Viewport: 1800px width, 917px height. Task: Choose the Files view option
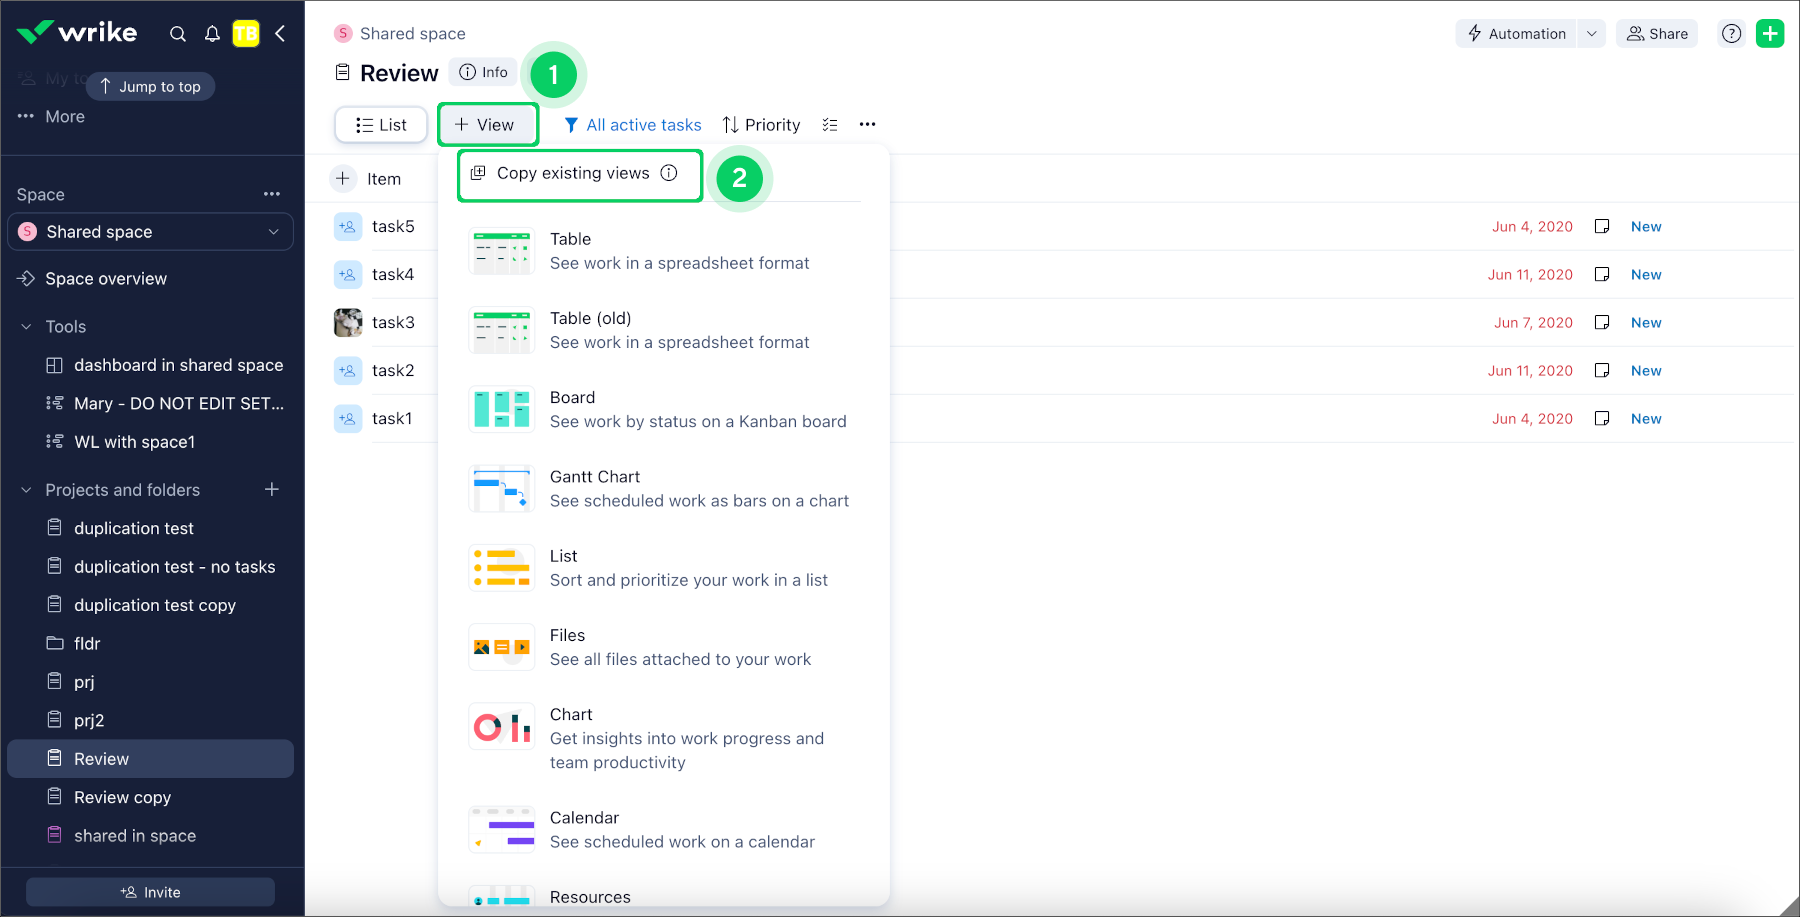pyautogui.click(x=664, y=647)
